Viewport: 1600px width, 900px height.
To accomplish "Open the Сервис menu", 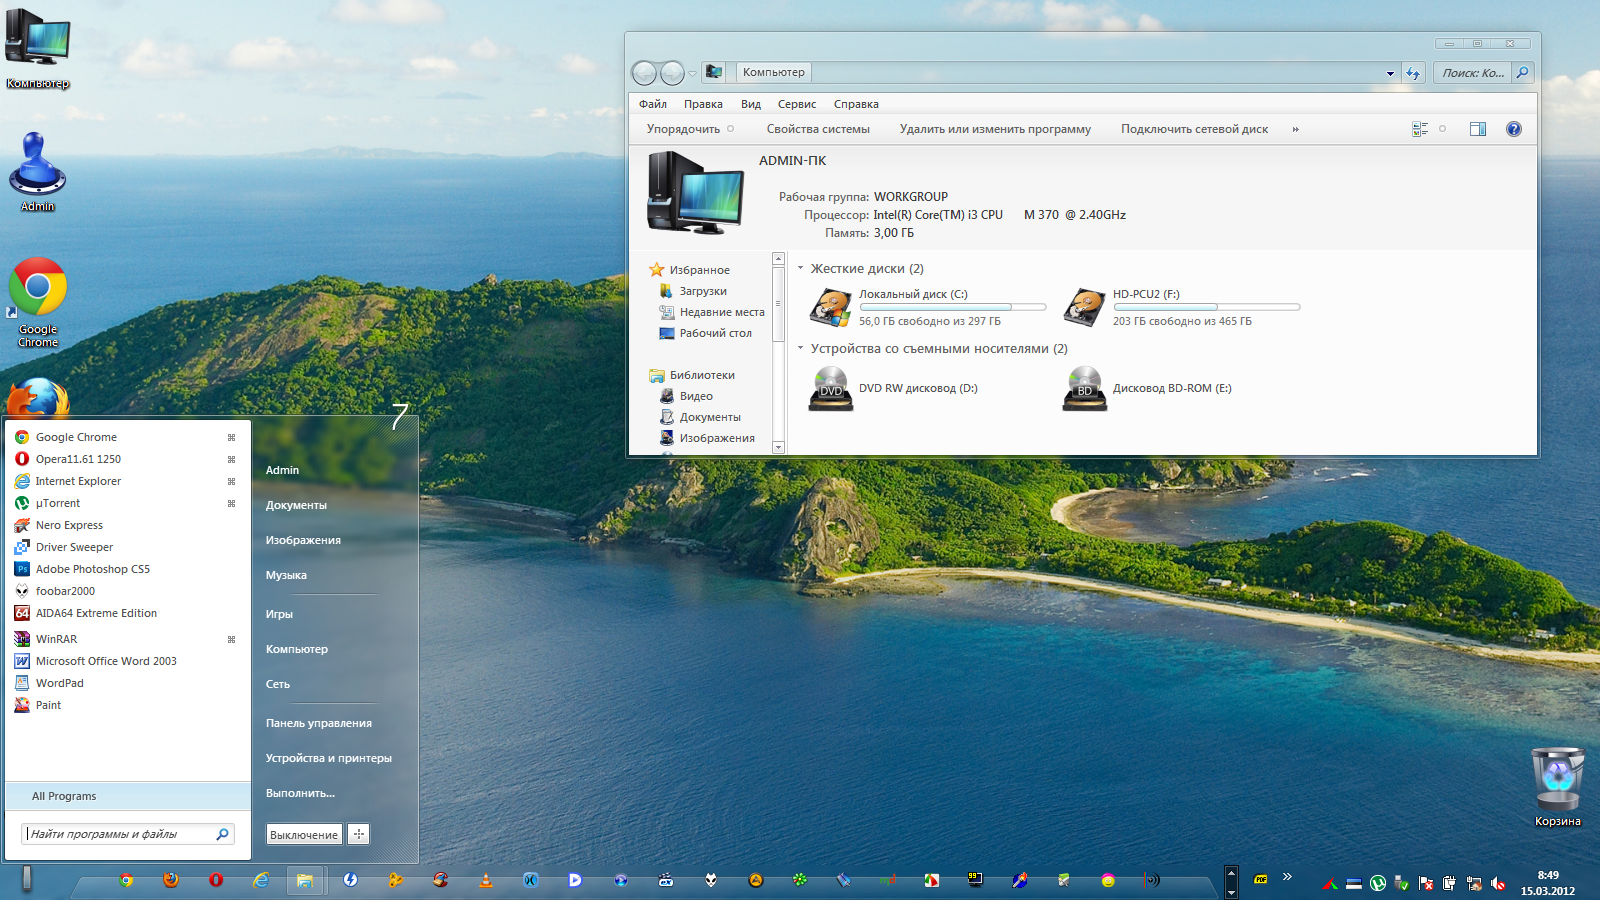I will tap(796, 104).
